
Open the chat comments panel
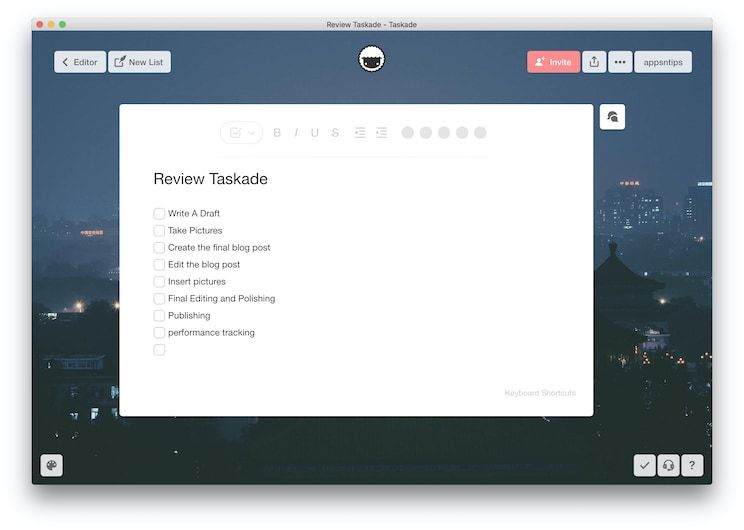[x=612, y=117]
